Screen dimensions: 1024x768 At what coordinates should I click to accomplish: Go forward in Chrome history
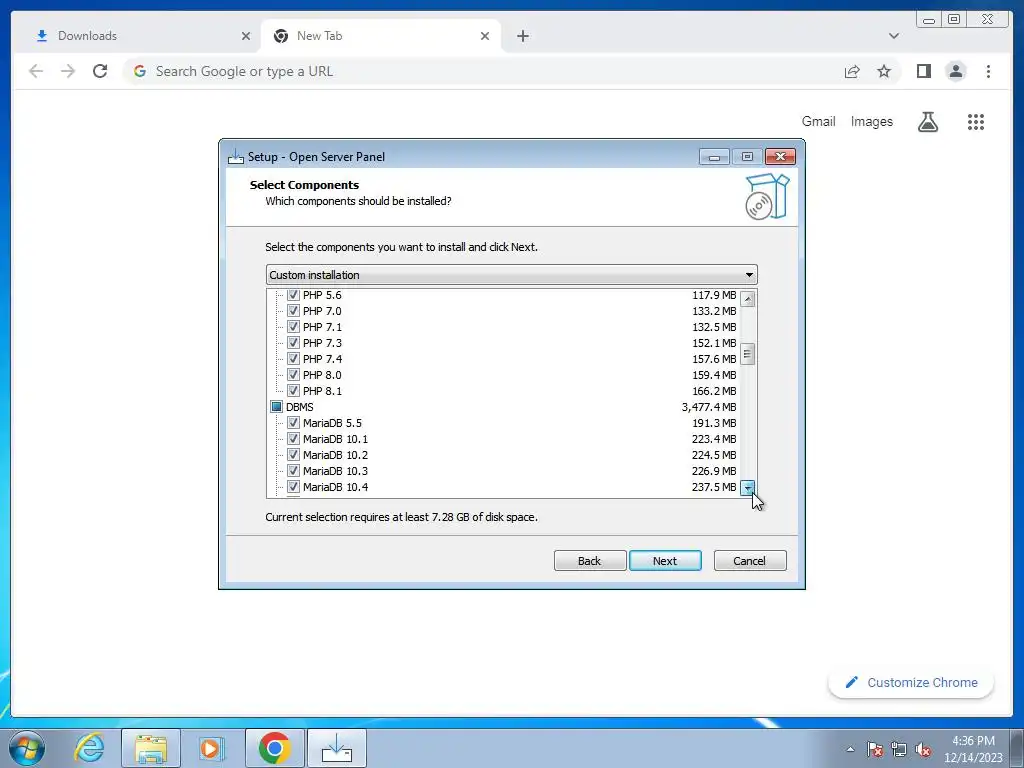click(x=68, y=71)
